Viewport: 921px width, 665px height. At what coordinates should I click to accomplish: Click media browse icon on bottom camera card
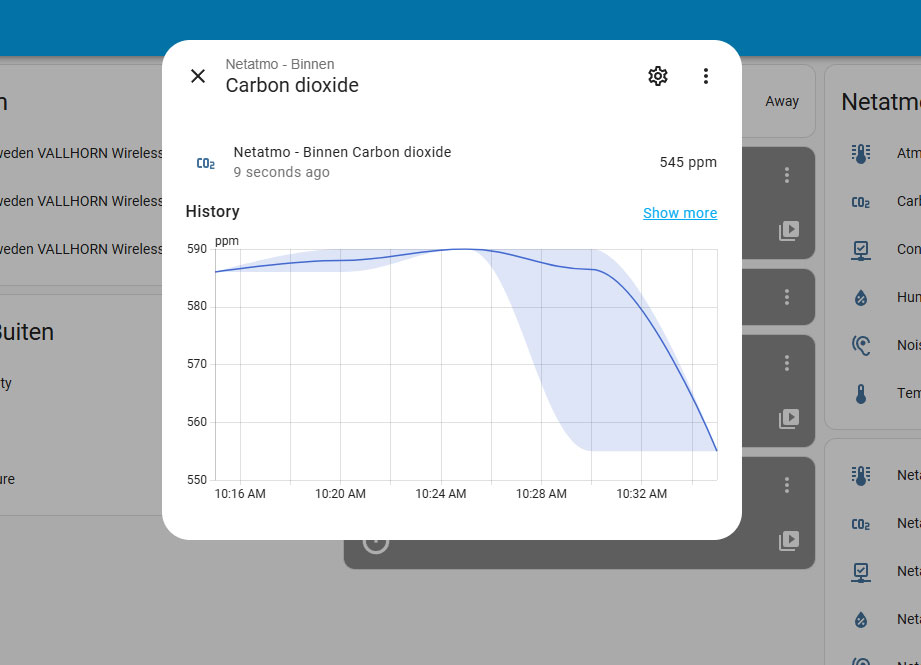pyautogui.click(x=789, y=541)
